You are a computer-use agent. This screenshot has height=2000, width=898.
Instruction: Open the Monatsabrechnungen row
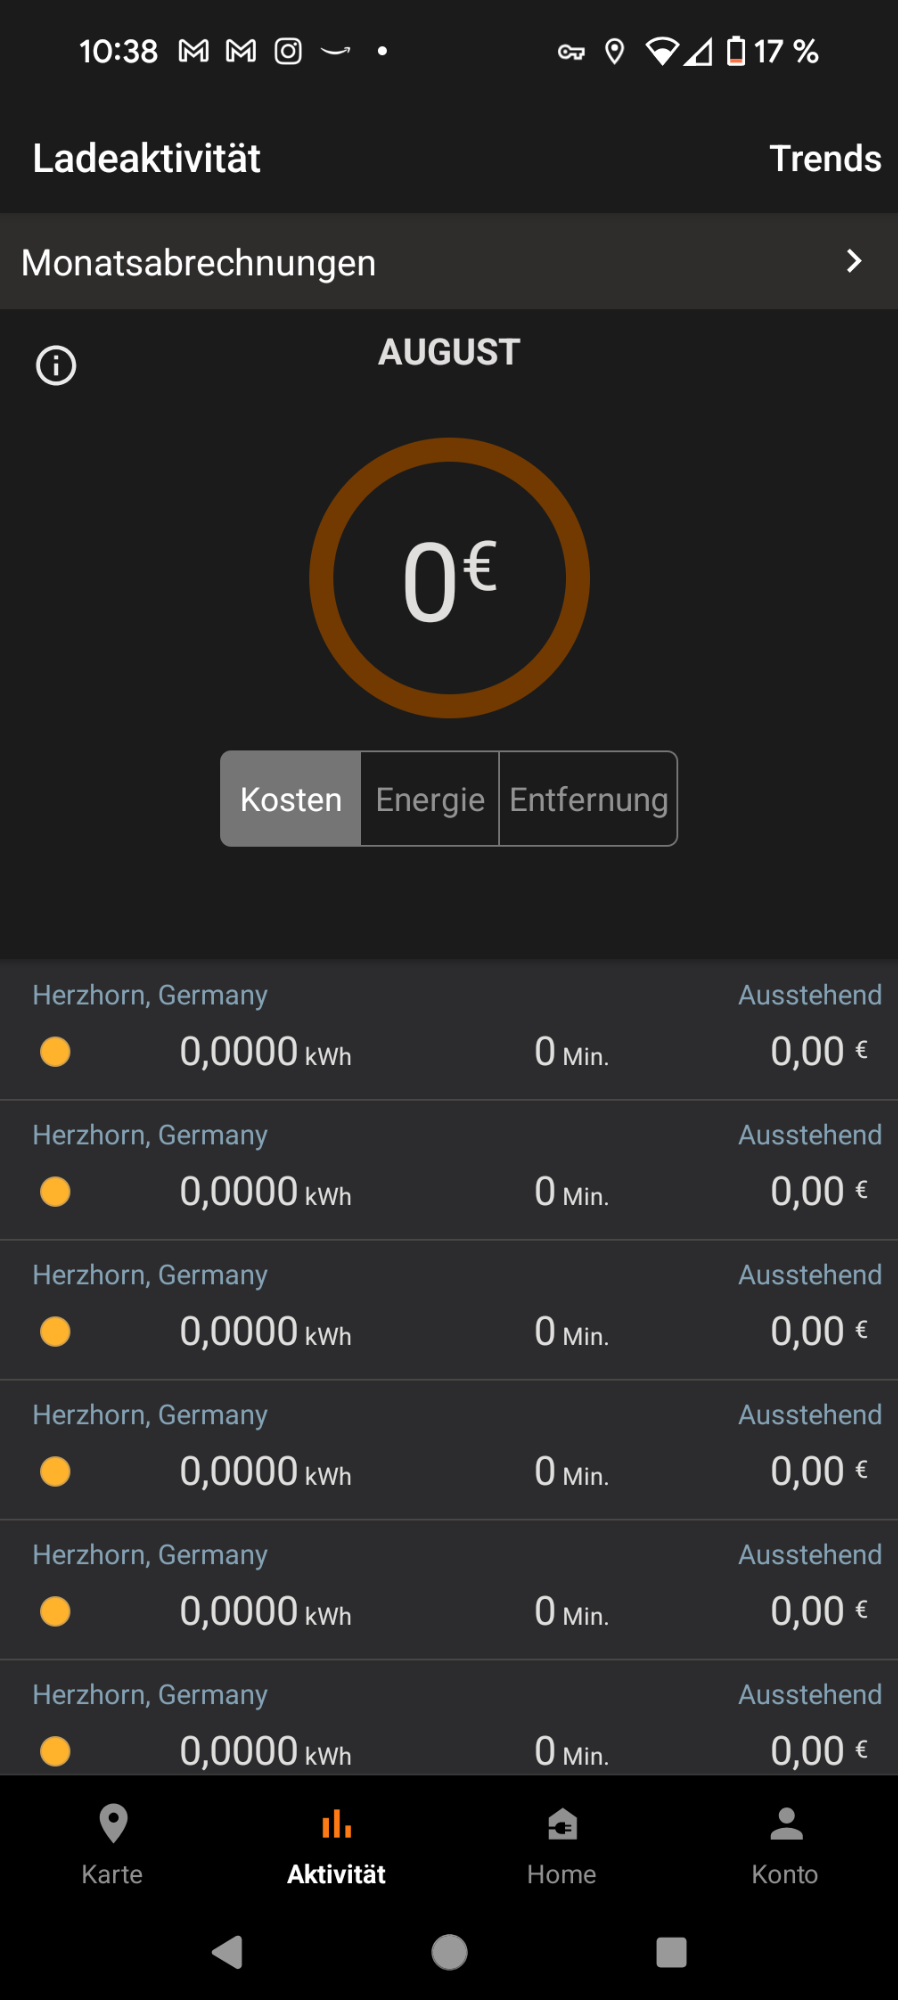coord(400,262)
